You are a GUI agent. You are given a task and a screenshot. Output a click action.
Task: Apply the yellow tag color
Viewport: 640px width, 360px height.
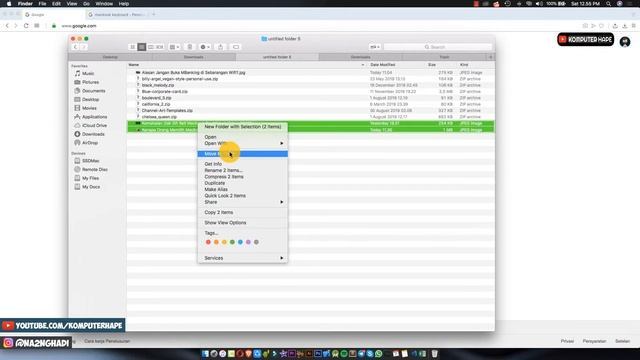224,242
